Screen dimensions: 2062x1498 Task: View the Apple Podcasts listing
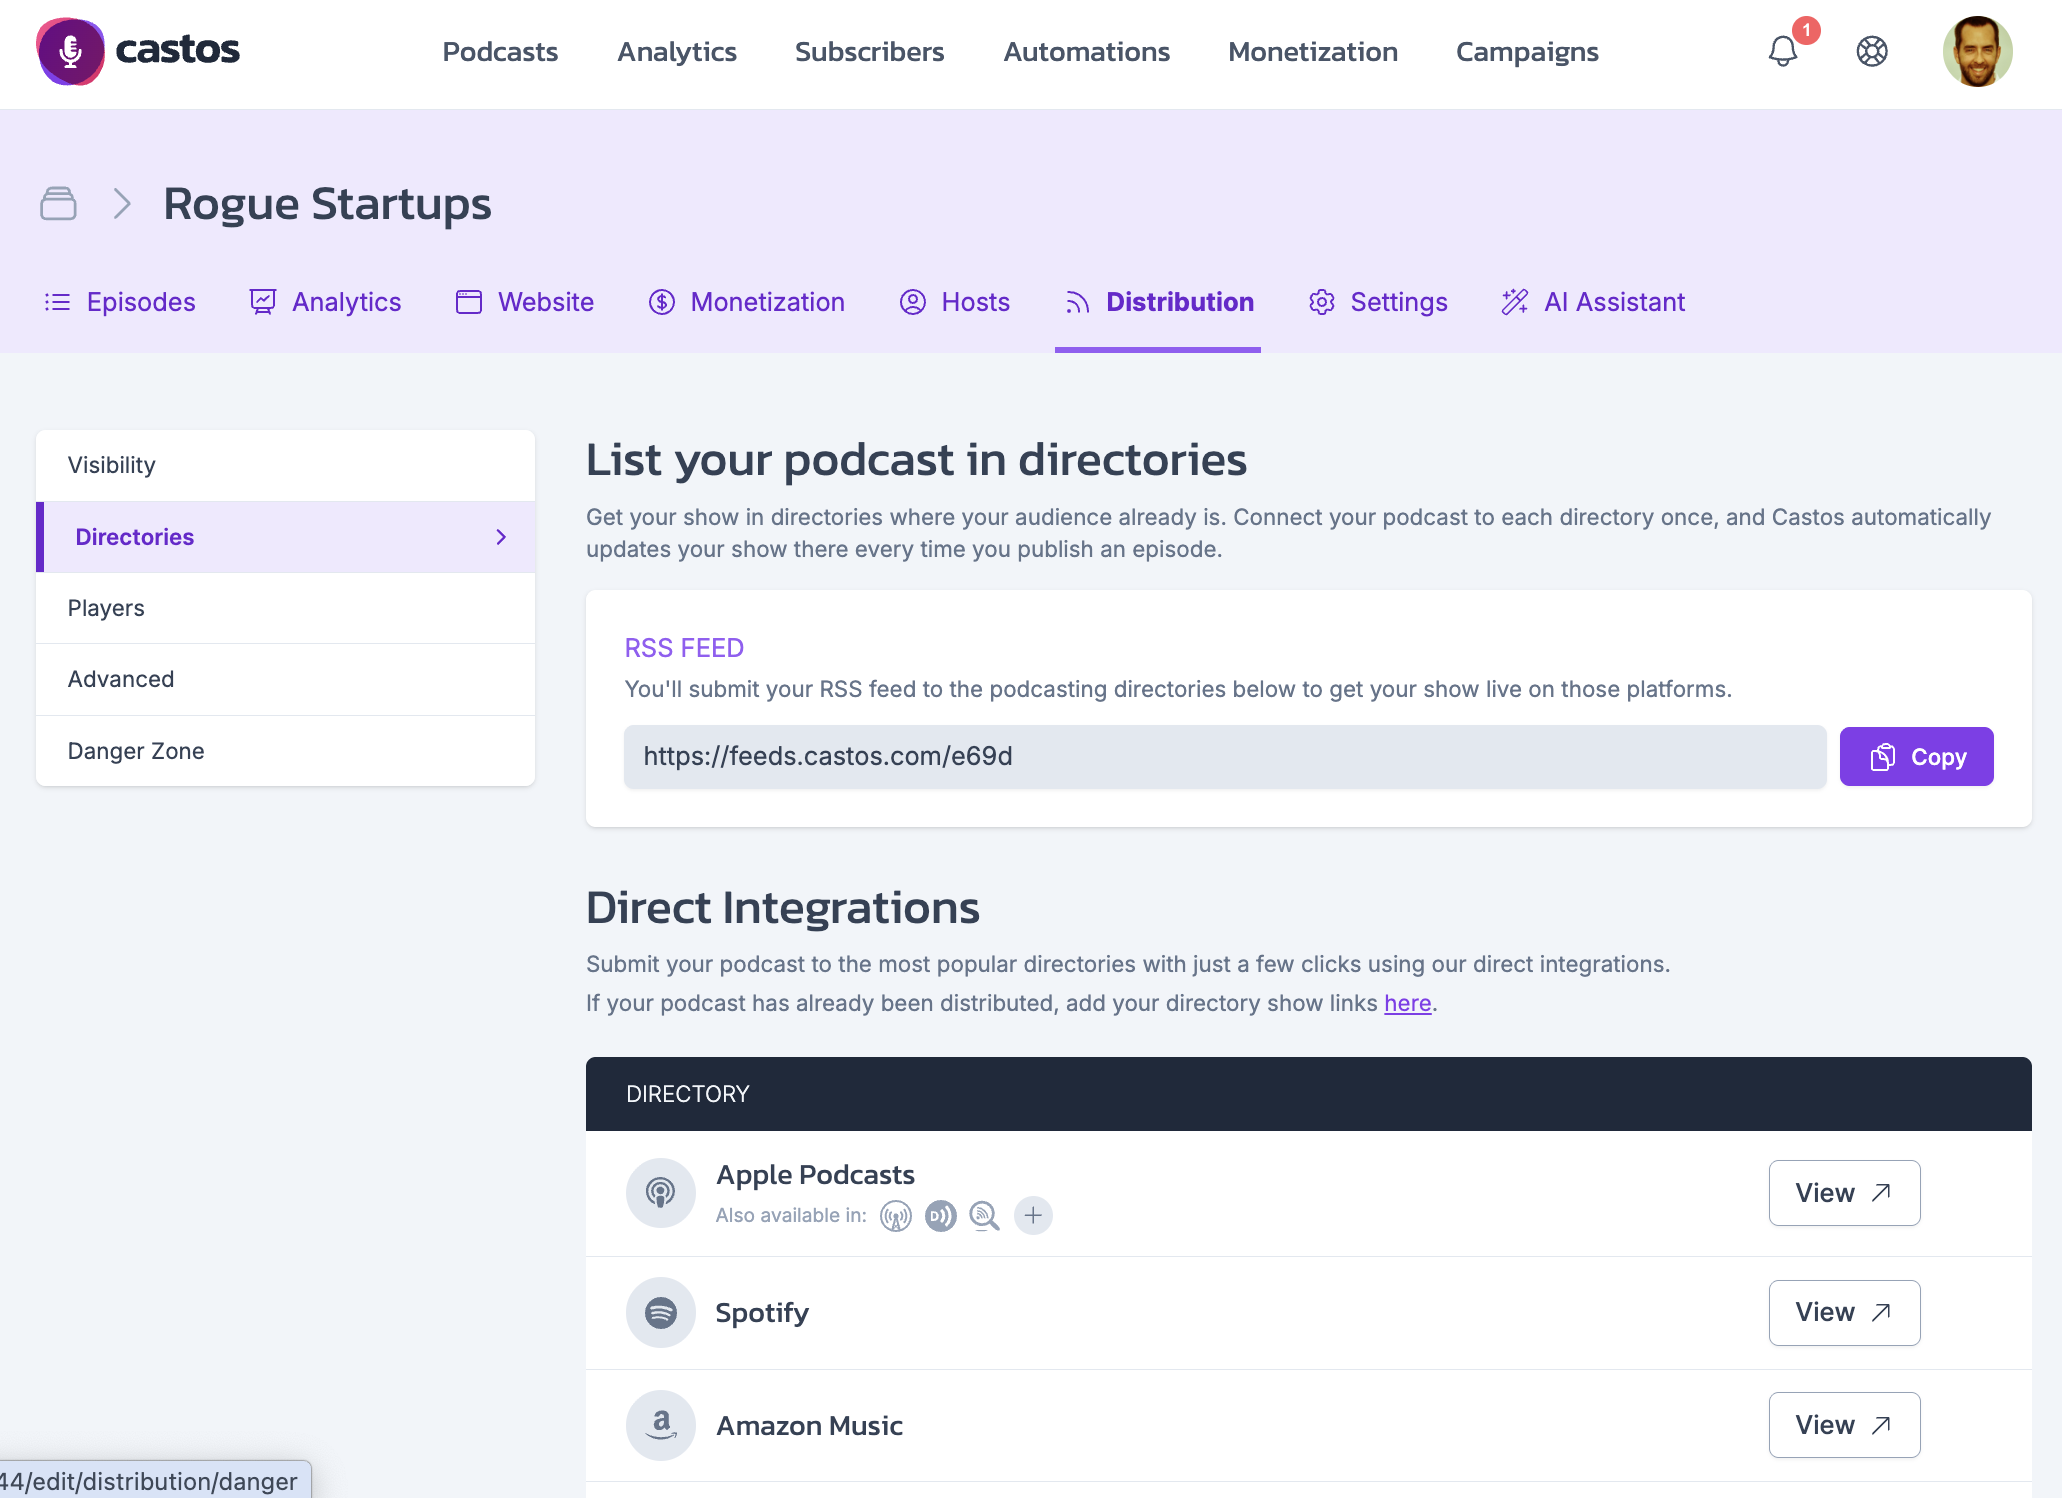pos(1844,1193)
